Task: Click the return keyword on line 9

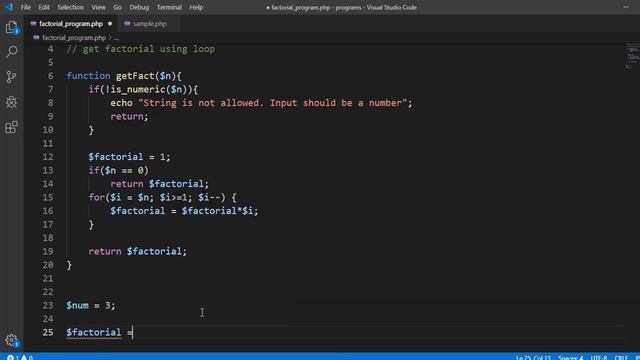Action: 127,116
